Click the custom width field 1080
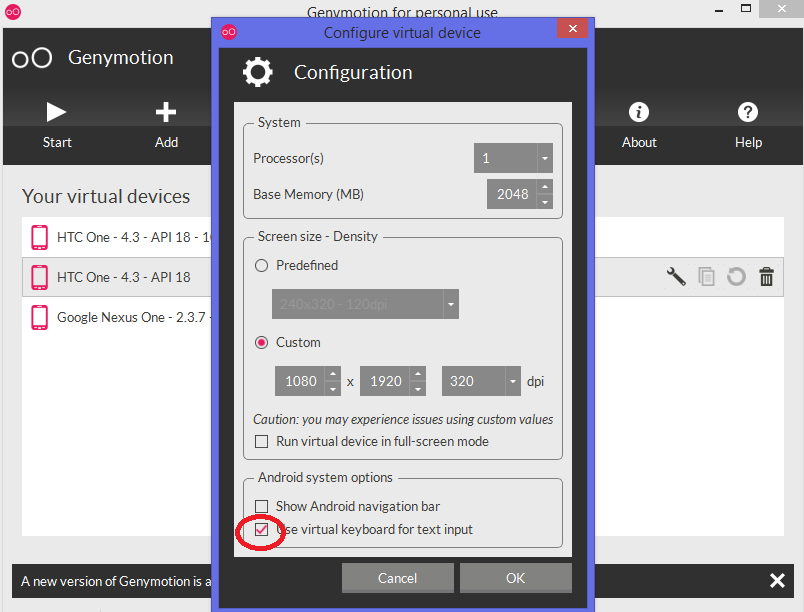 point(300,381)
